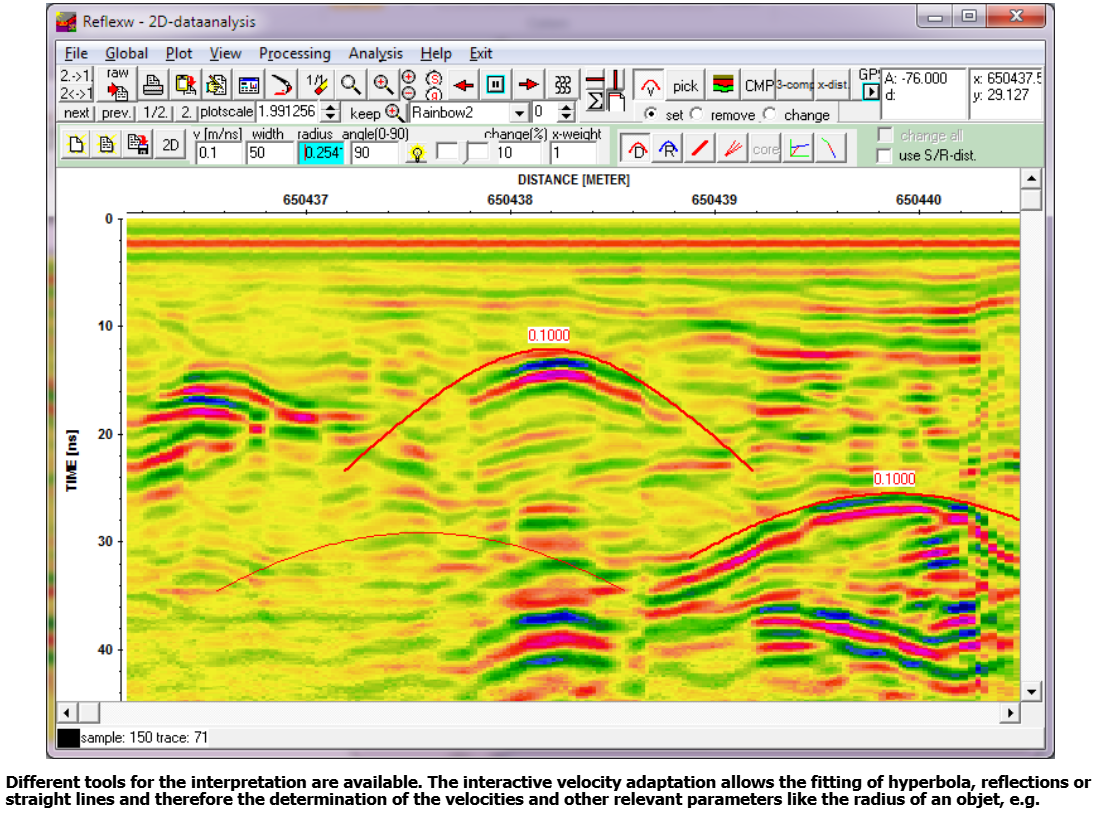The image size is (1094, 813).
Task: Expand the GPS panel arrow button
Action: click(870, 93)
